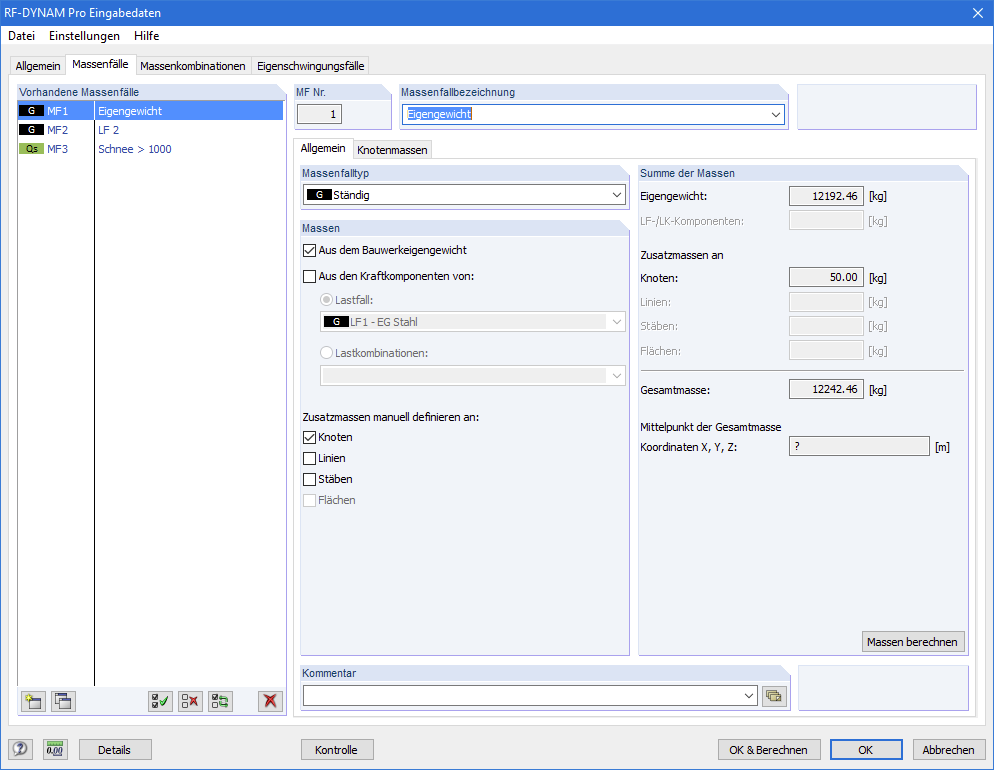
Task: Deselect all mass cases icon
Action: click(x=190, y=701)
